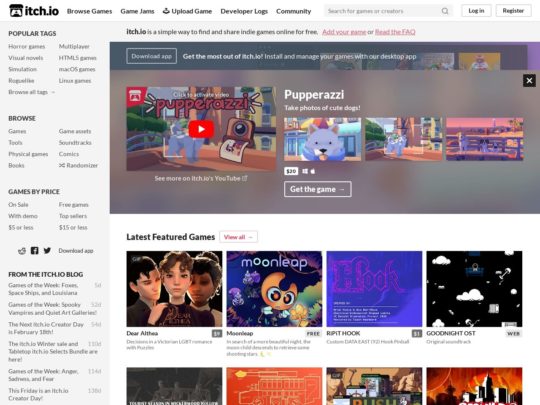Open Pupperazzi title link
The image size is (540, 405).
[x=314, y=94]
